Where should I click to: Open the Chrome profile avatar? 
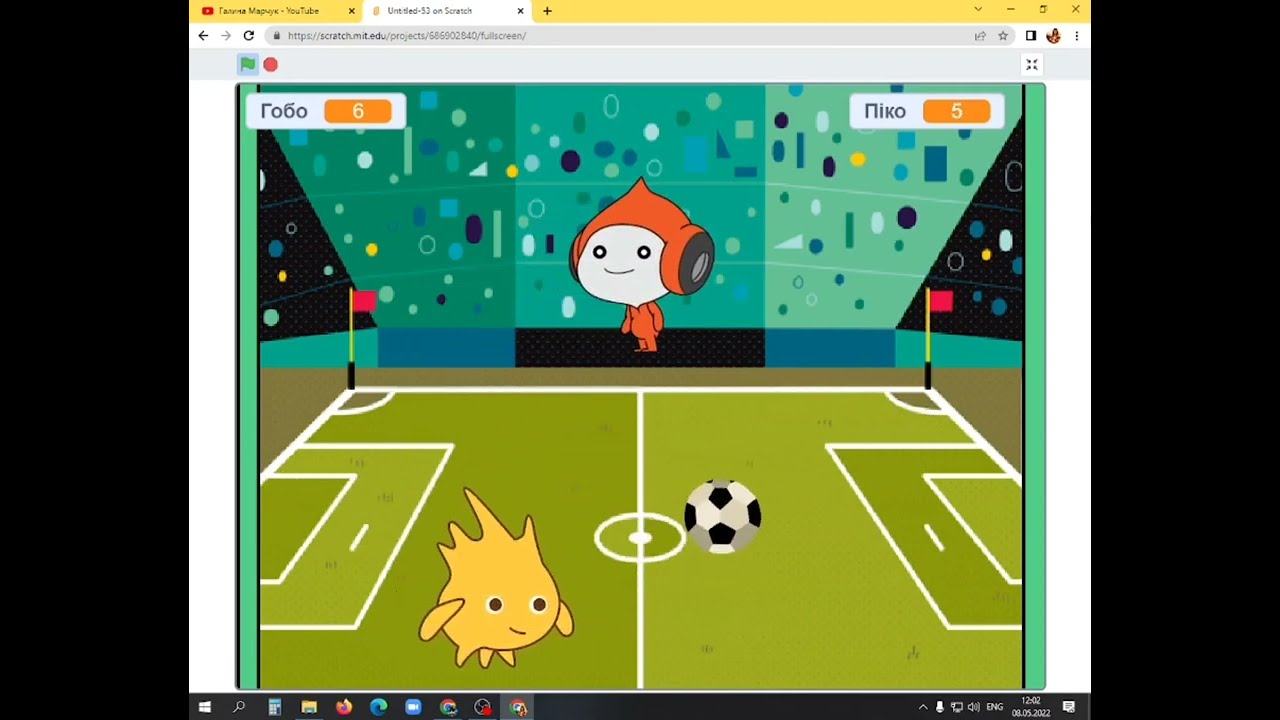click(1053, 35)
